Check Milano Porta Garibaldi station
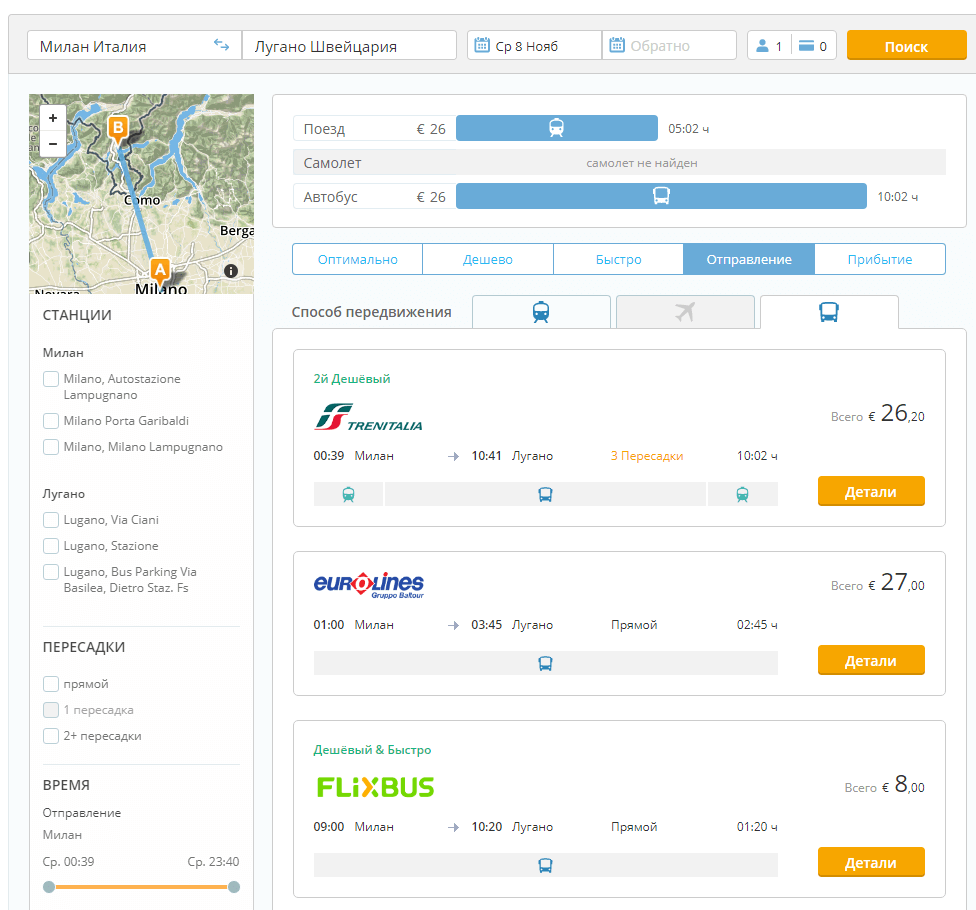This screenshot has width=976, height=910. tap(51, 421)
